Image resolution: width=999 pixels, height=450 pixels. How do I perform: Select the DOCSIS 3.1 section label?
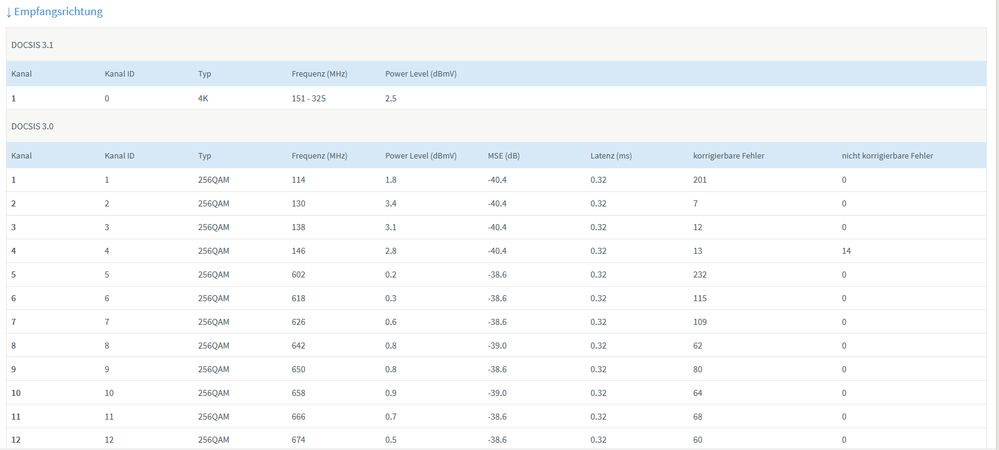point(32,45)
